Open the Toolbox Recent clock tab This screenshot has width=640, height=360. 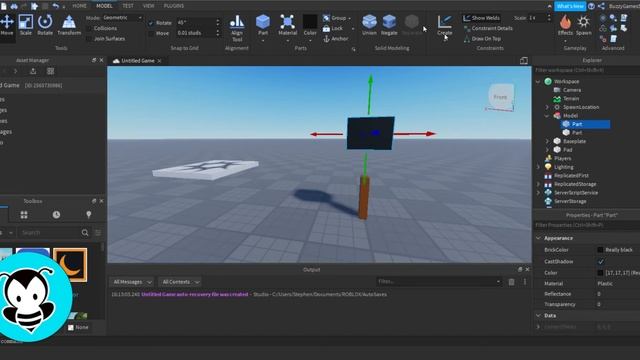click(x=56, y=215)
